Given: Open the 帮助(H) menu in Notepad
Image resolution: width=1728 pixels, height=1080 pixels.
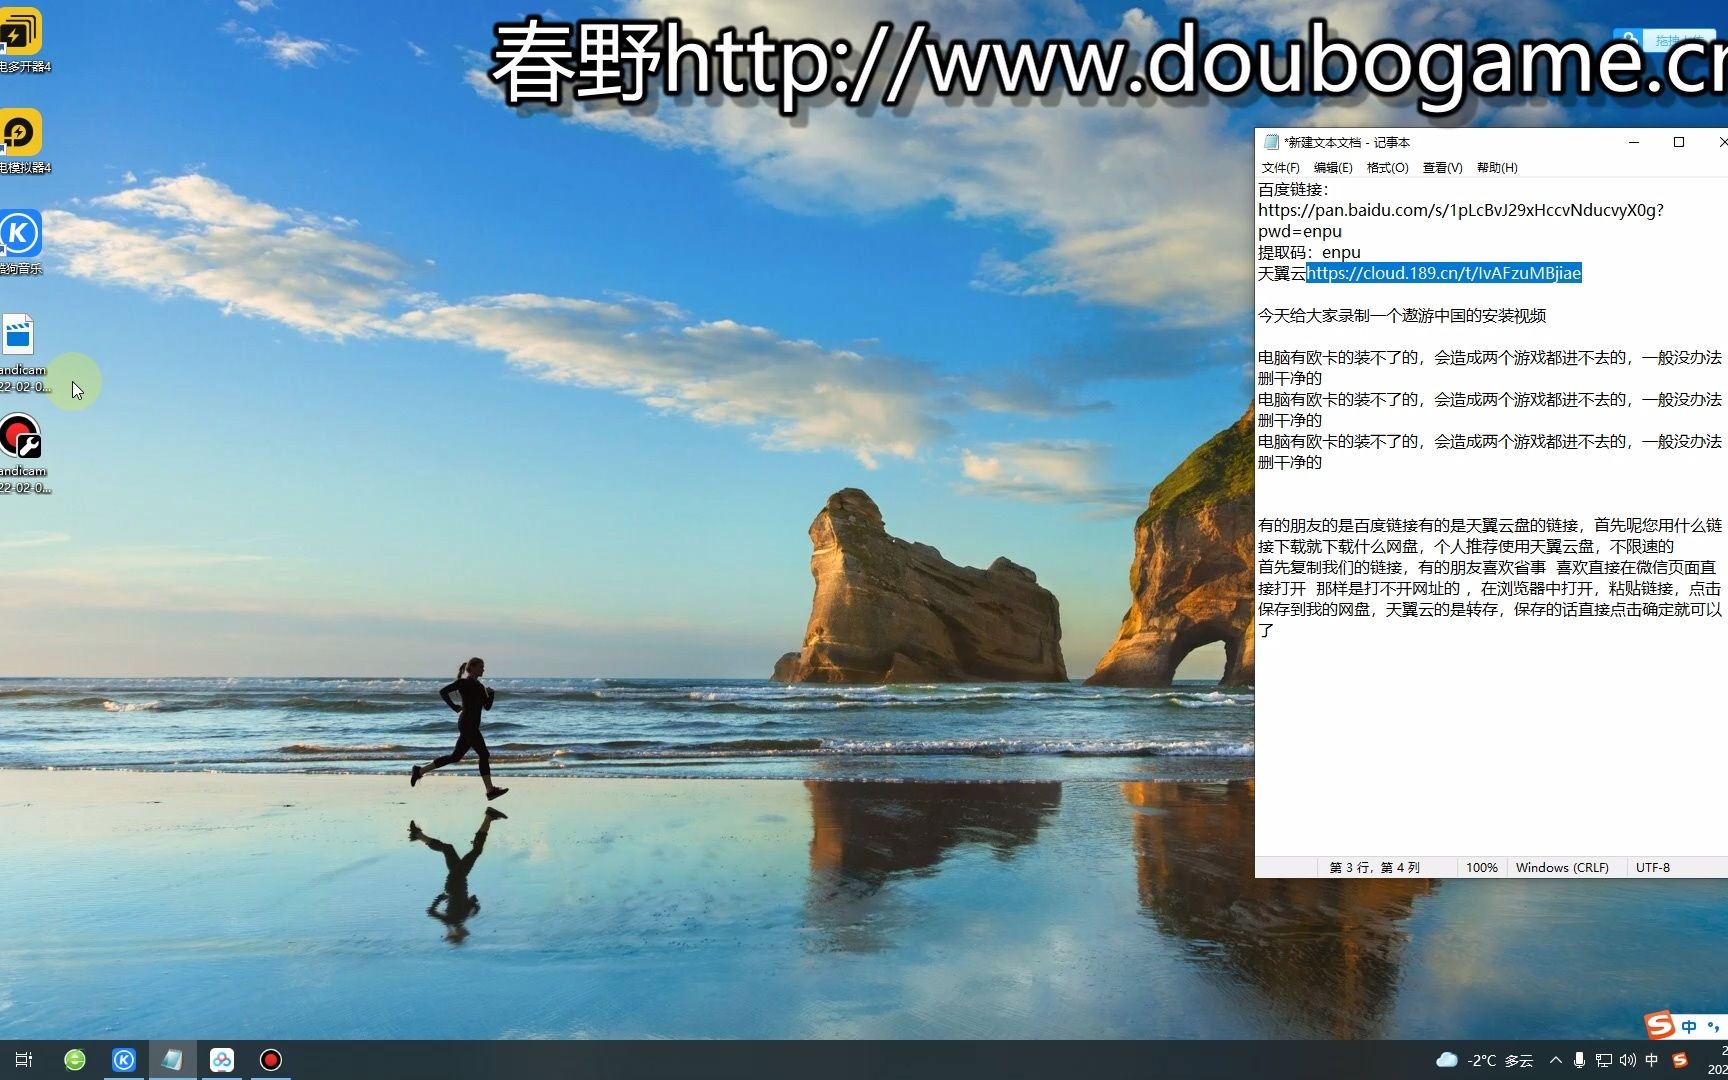Looking at the screenshot, I should click(x=1497, y=168).
